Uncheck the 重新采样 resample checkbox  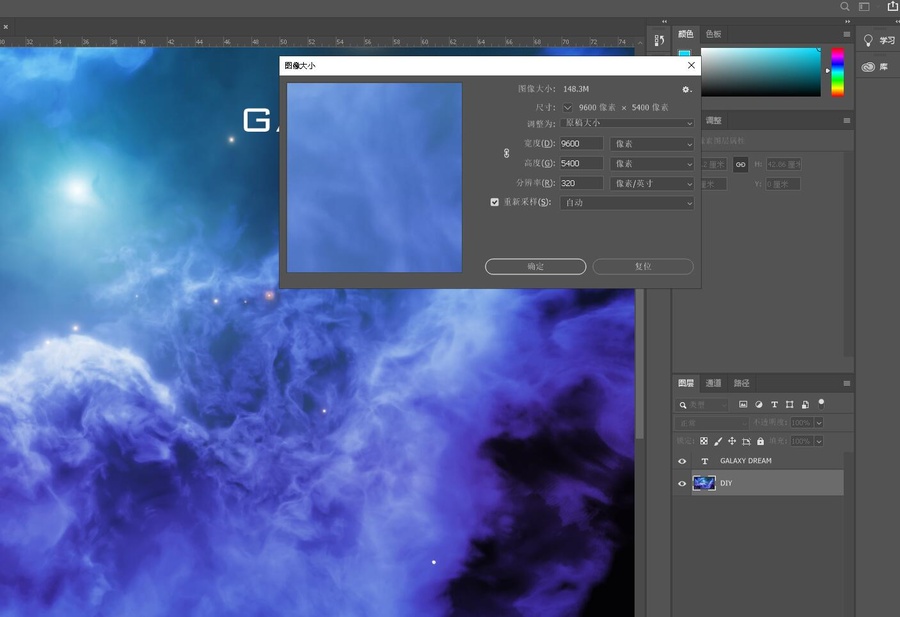495,202
